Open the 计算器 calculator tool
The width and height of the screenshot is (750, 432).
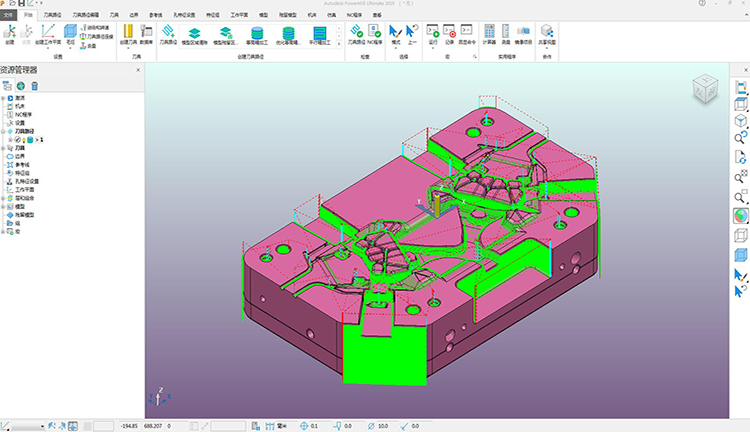pos(489,33)
